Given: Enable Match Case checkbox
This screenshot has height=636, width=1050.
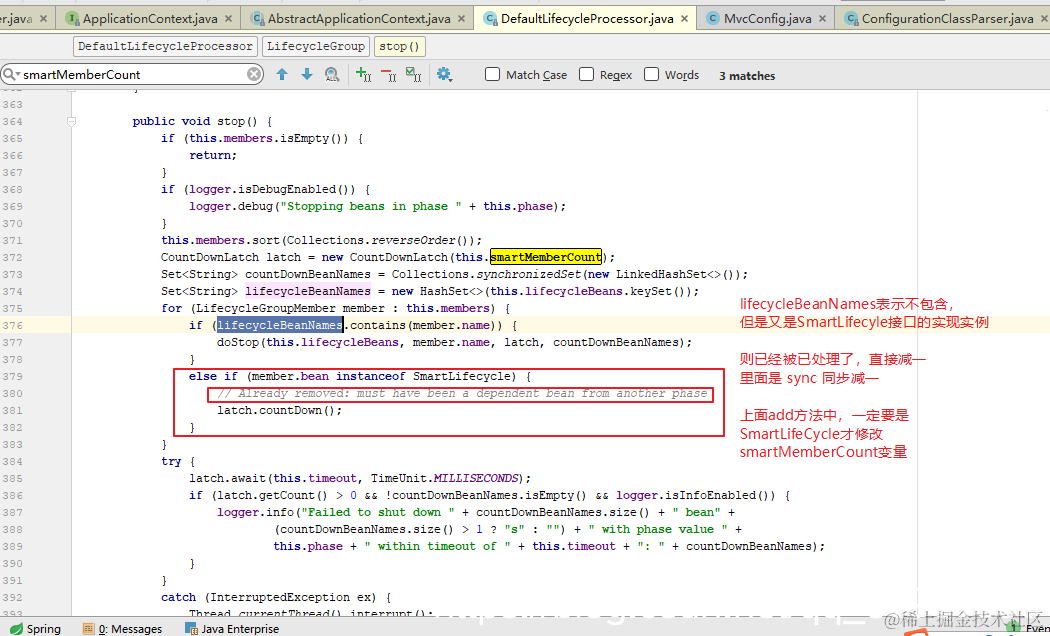Looking at the screenshot, I should tap(492, 74).
